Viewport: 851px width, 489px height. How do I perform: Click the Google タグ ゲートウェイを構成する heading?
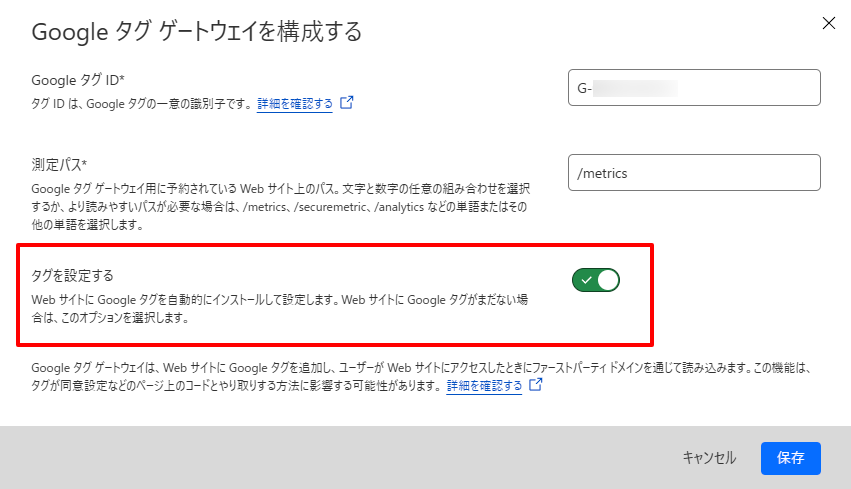196,31
